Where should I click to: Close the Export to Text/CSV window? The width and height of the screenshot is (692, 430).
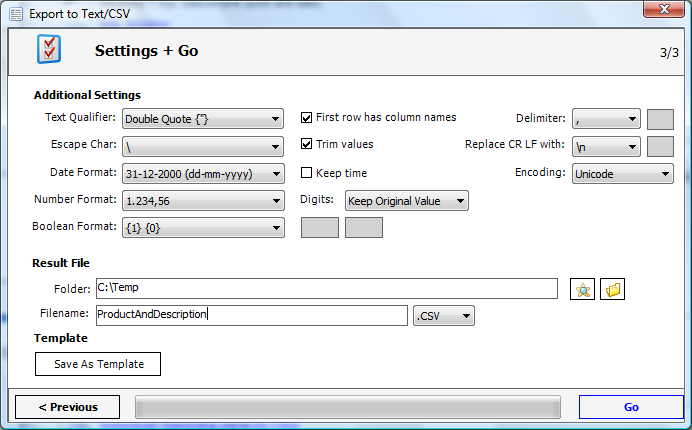(x=664, y=9)
